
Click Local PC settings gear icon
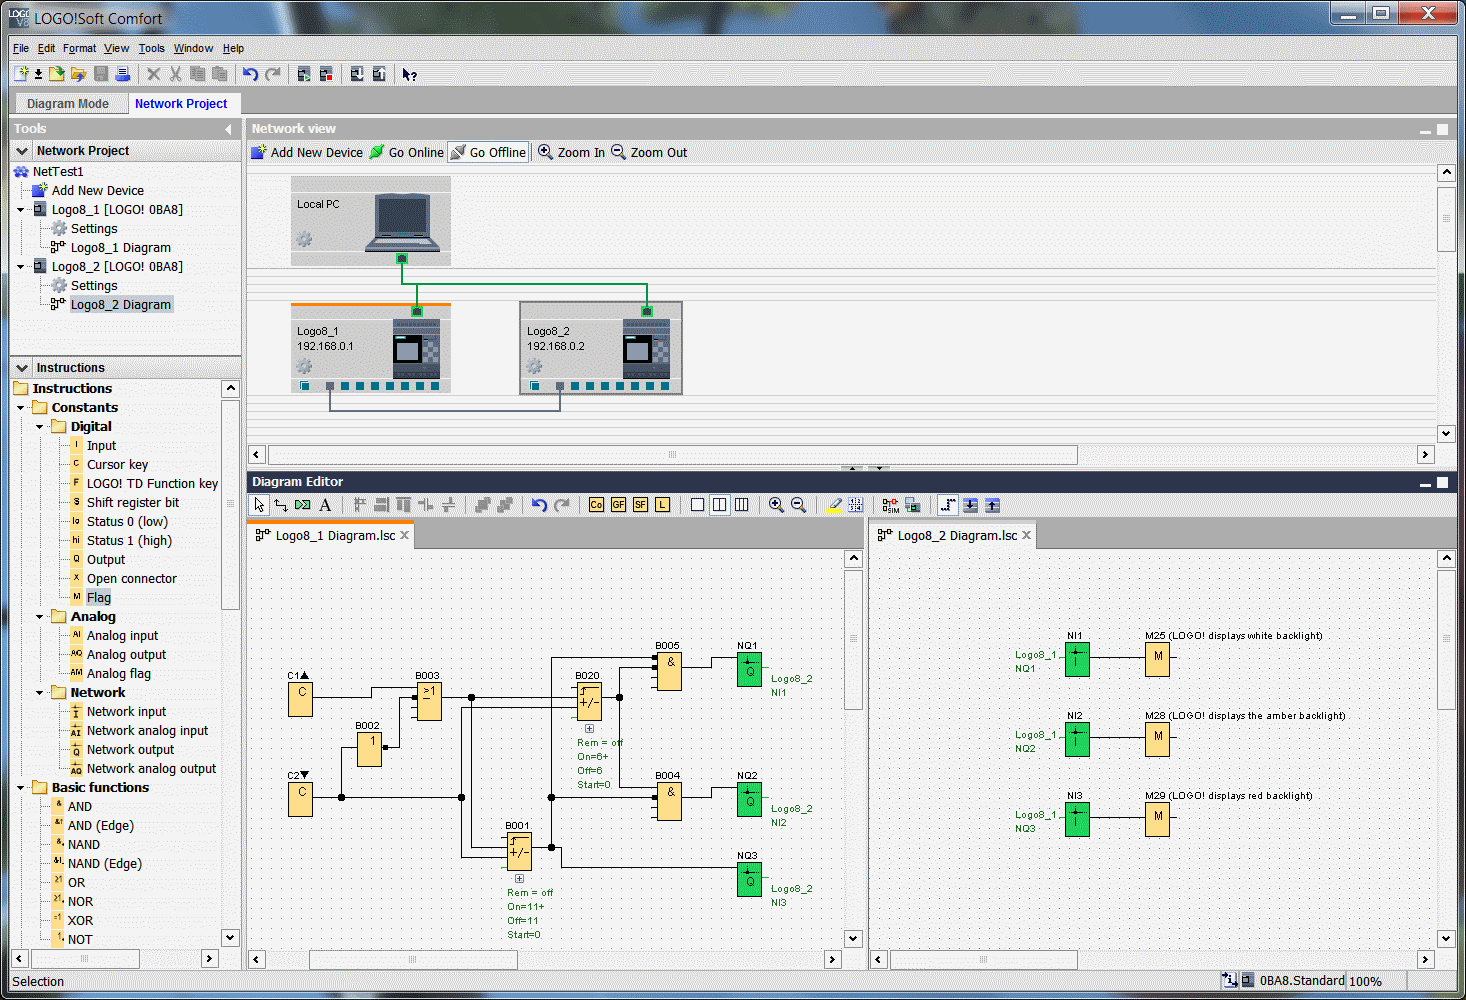tap(304, 239)
